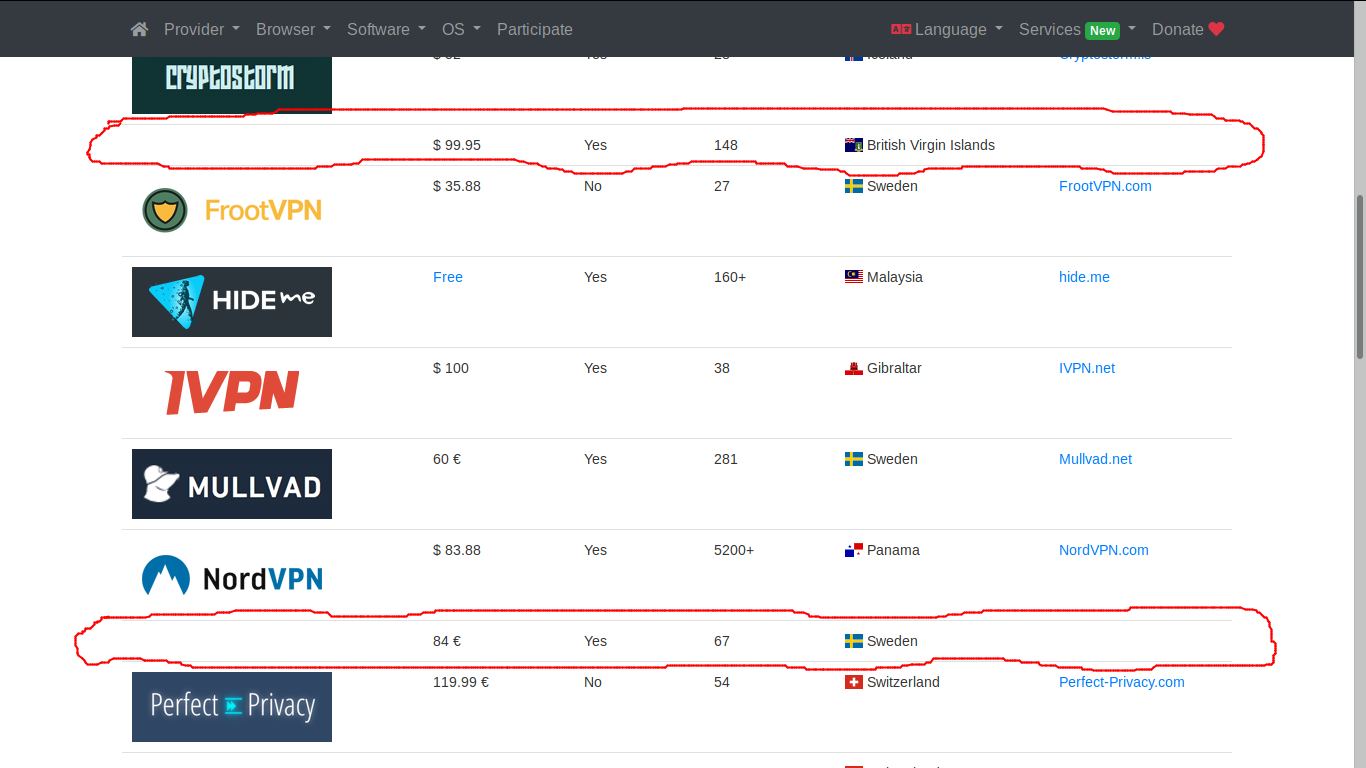Image resolution: width=1366 pixels, height=768 pixels.
Task: Select the $ 35.88 price text
Action: pyautogui.click(x=457, y=186)
